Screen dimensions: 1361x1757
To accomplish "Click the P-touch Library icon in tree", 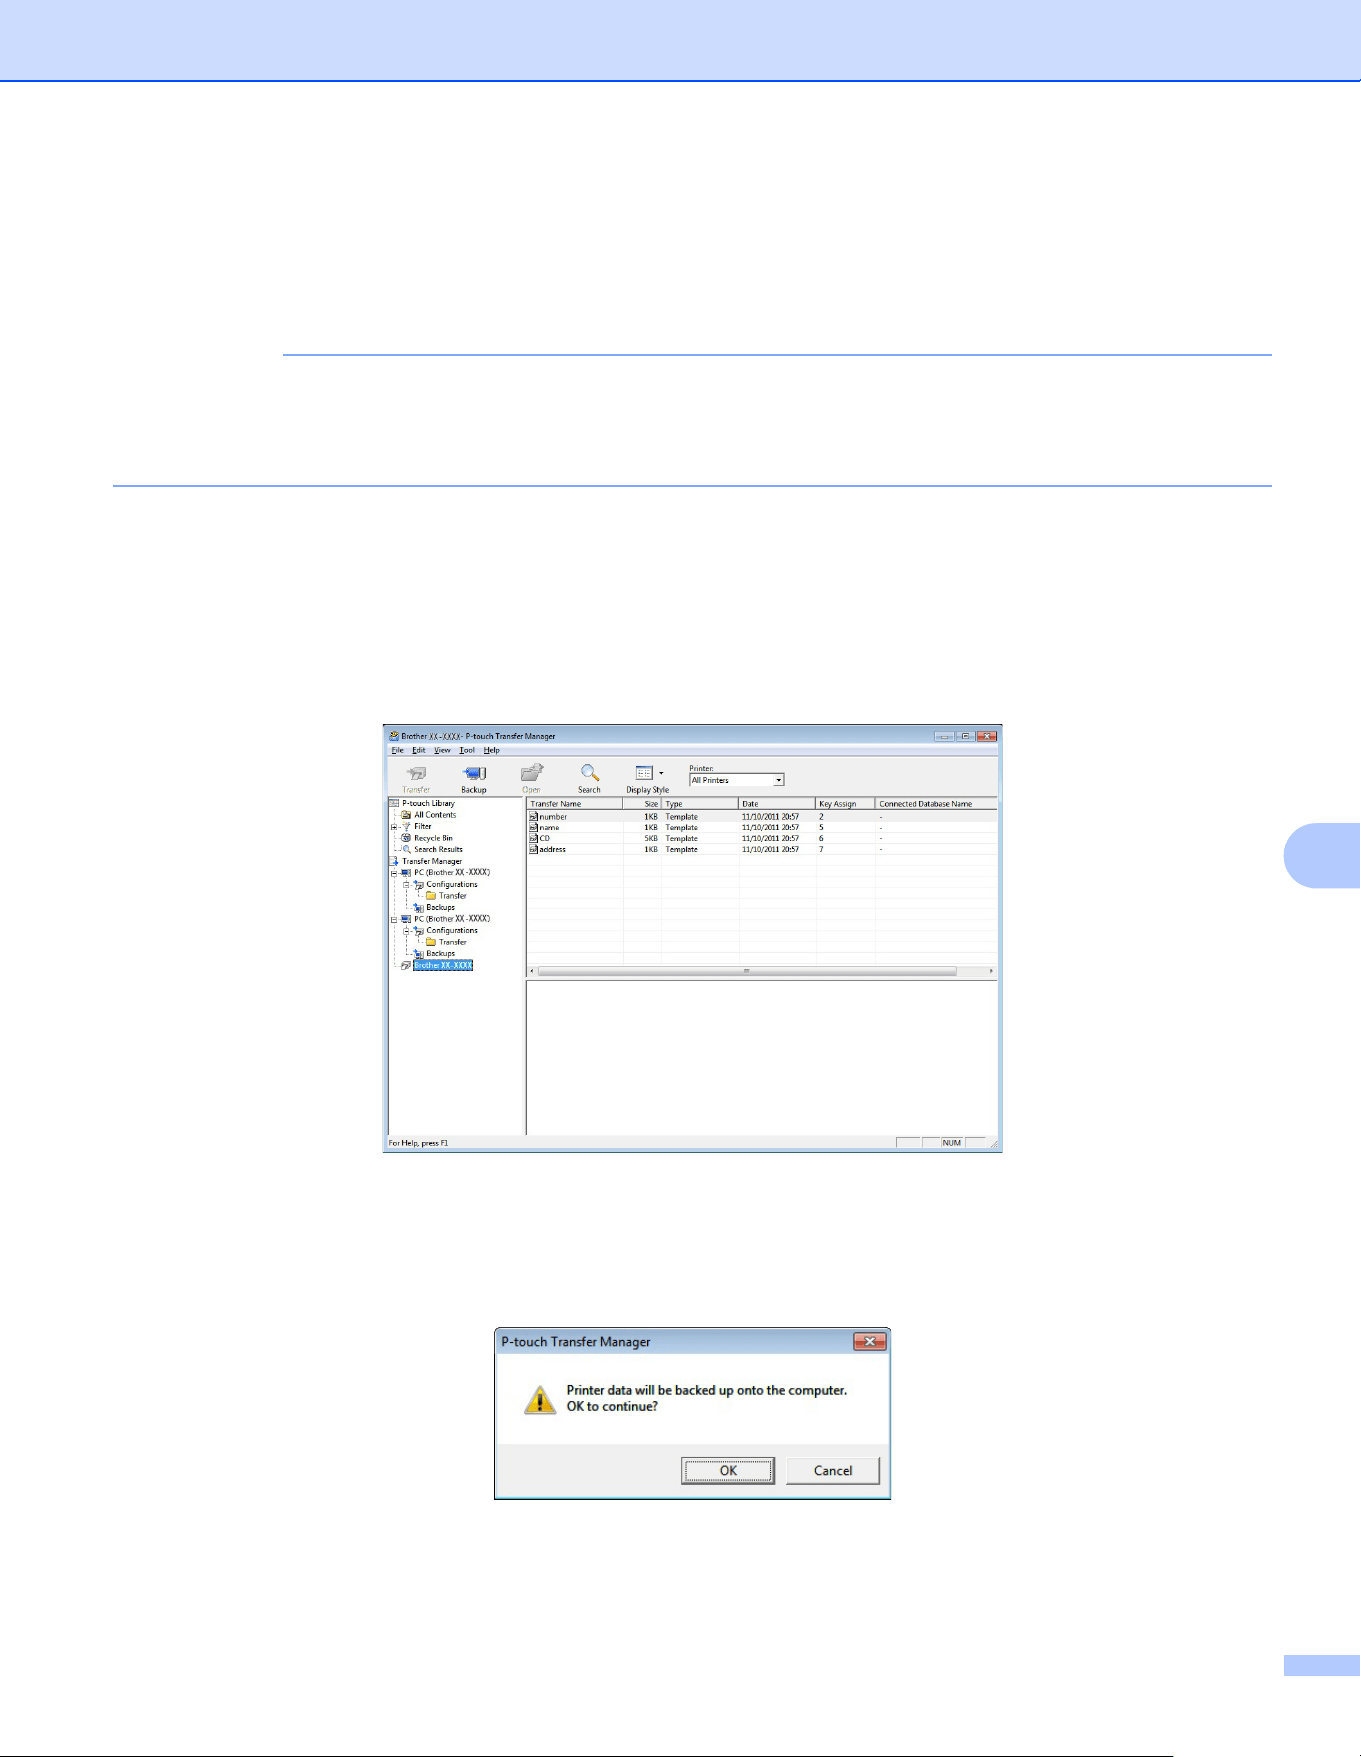I will coord(394,803).
